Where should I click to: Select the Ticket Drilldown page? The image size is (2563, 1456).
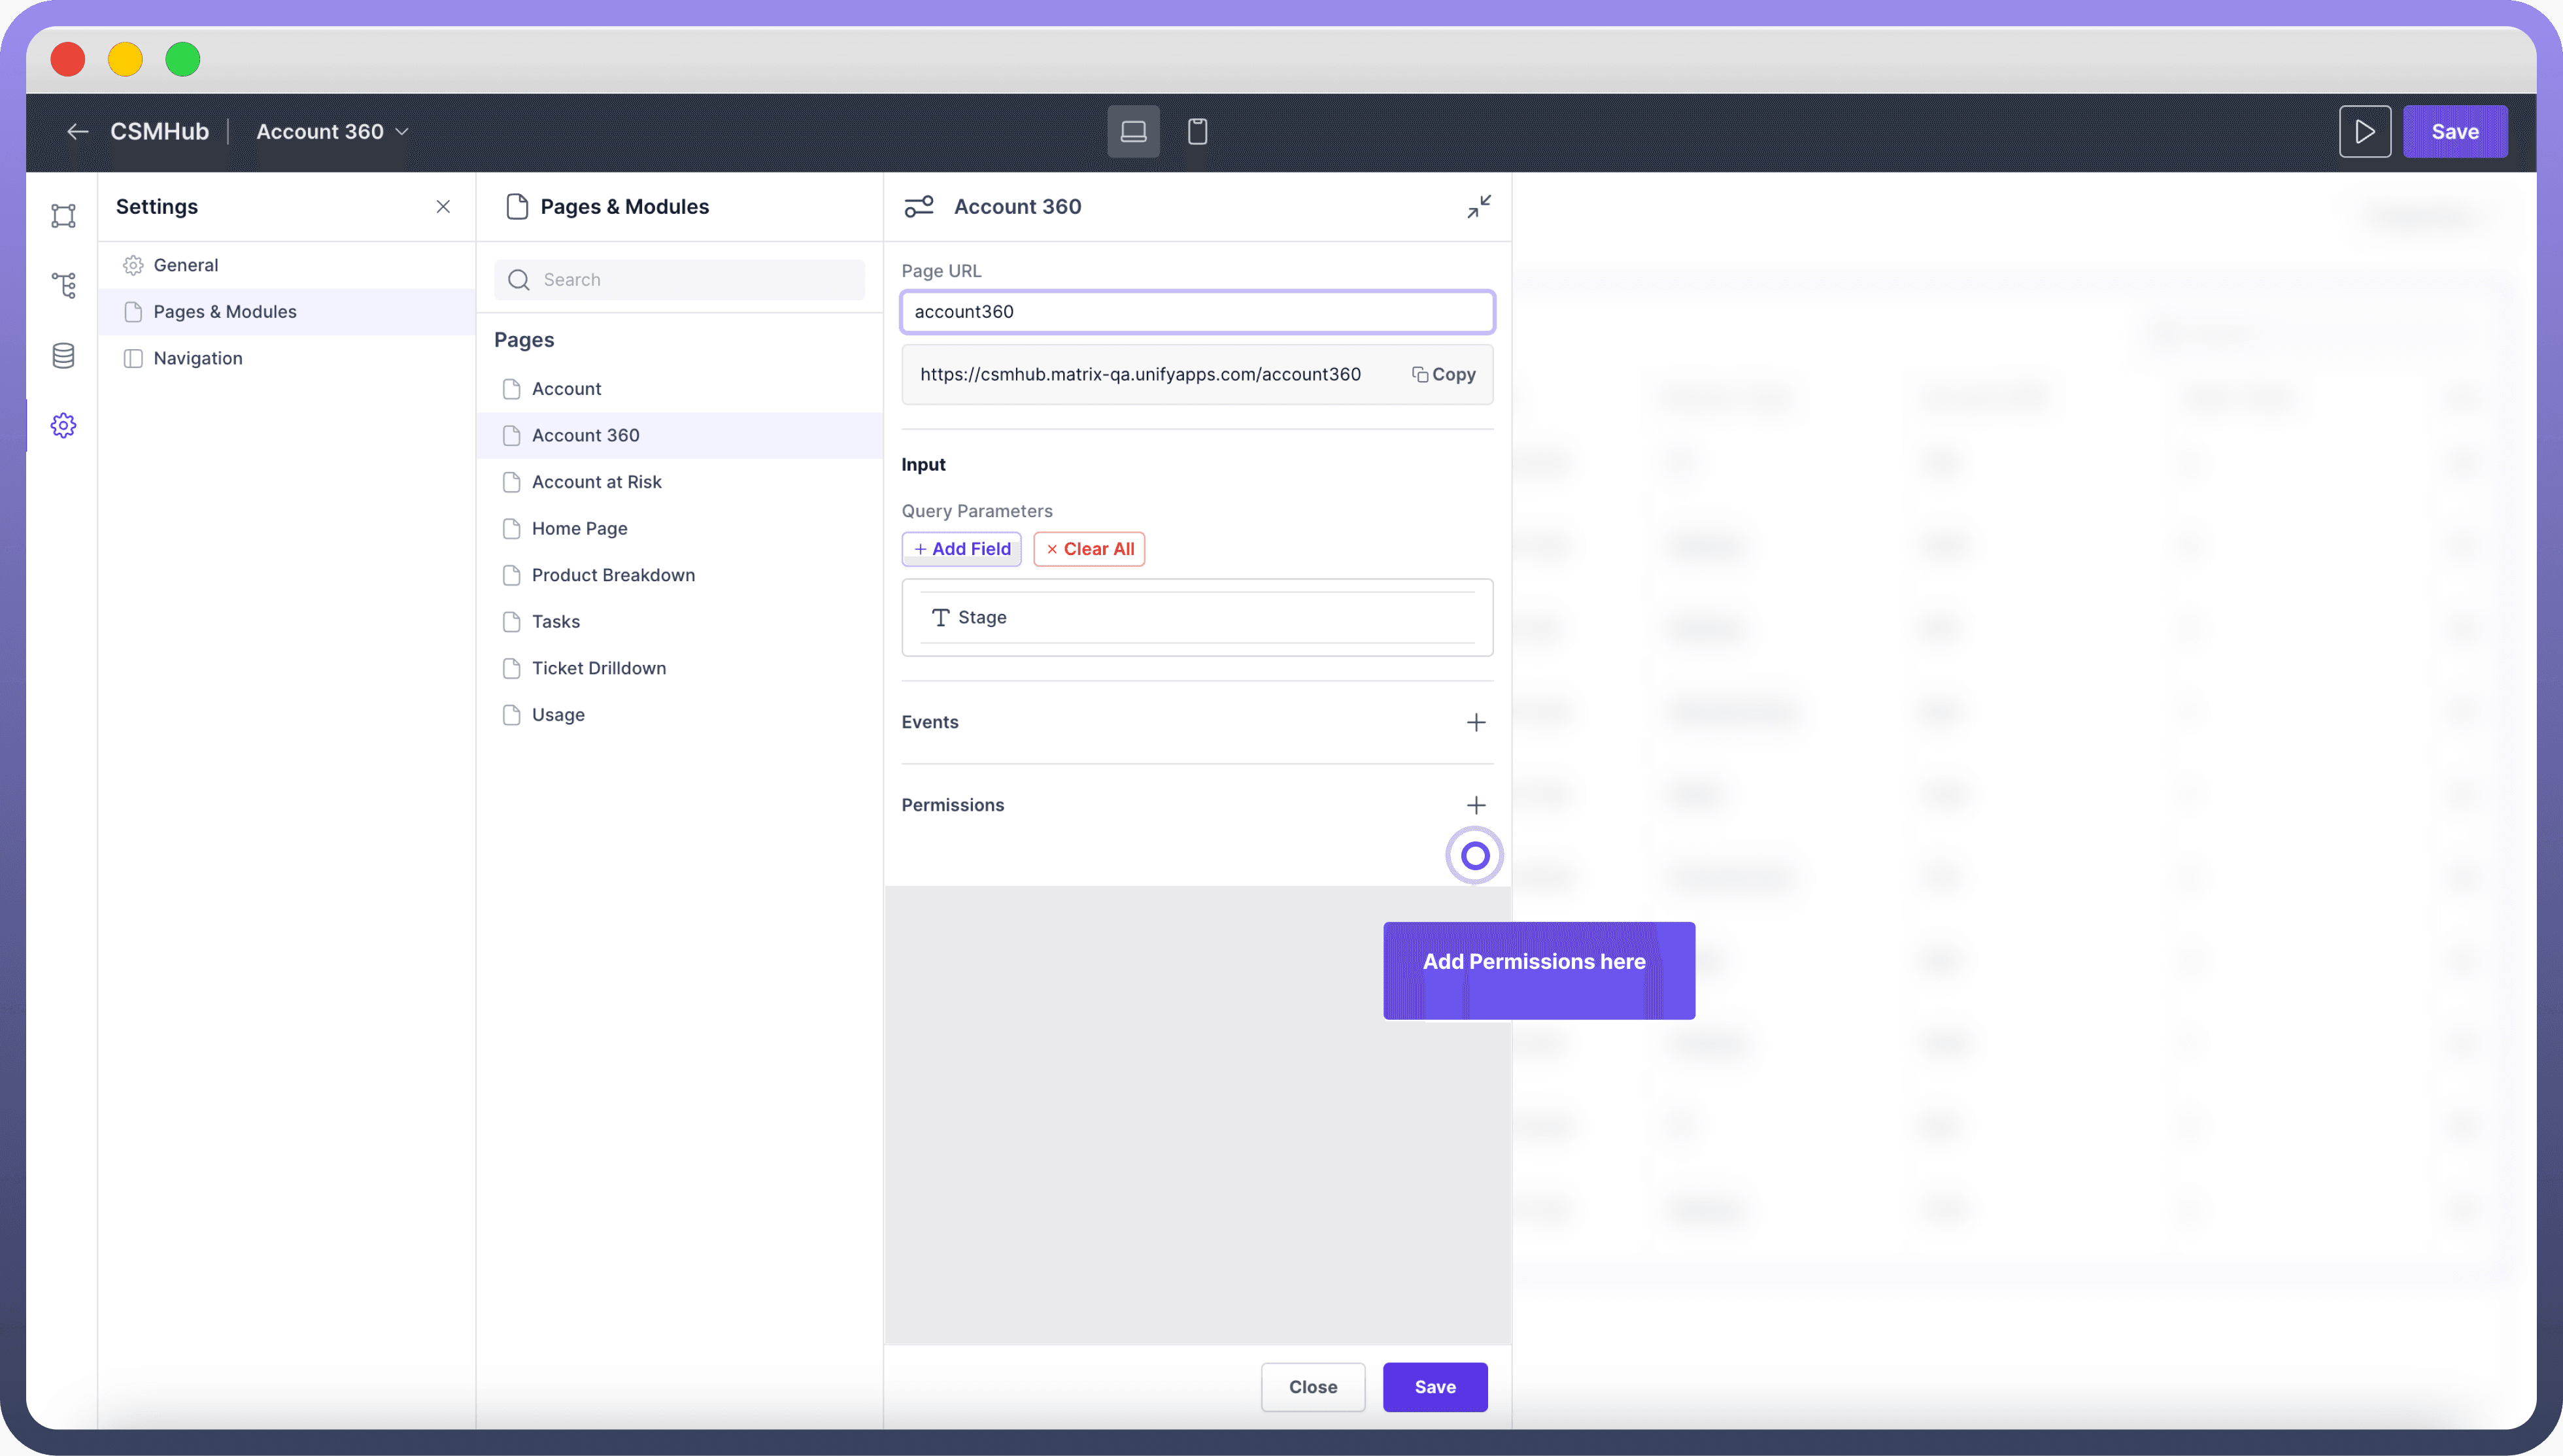[x=598, y=668]
